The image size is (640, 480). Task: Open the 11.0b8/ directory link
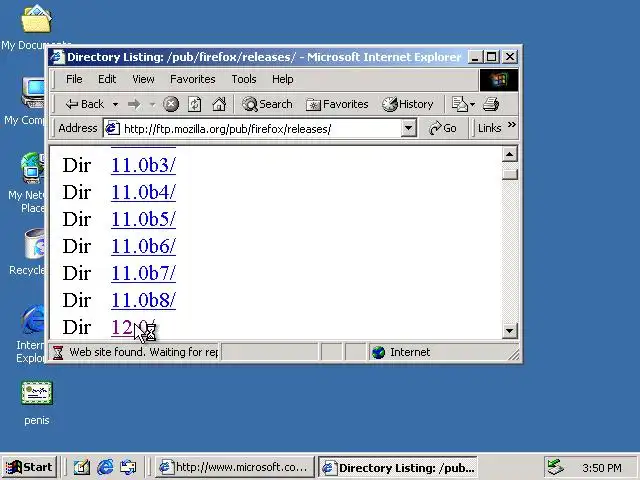coord(143,300)
